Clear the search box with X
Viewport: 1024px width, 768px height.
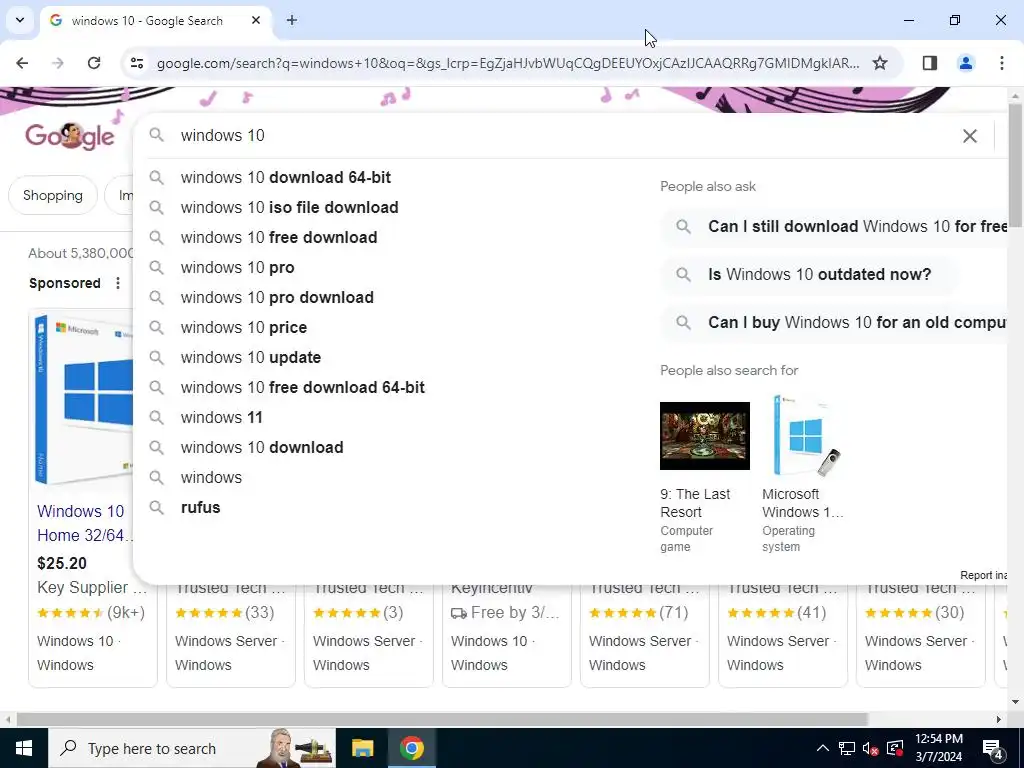970,135
